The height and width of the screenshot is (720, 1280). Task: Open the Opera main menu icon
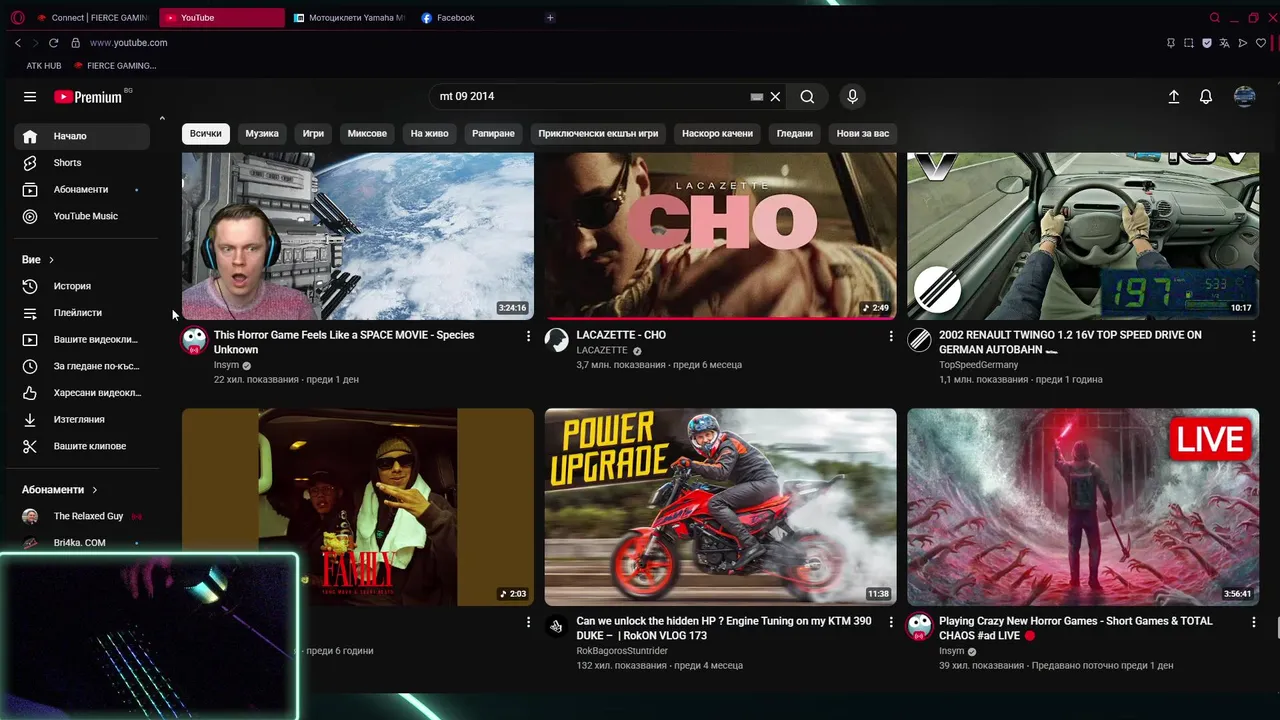(x=17, y=17)
